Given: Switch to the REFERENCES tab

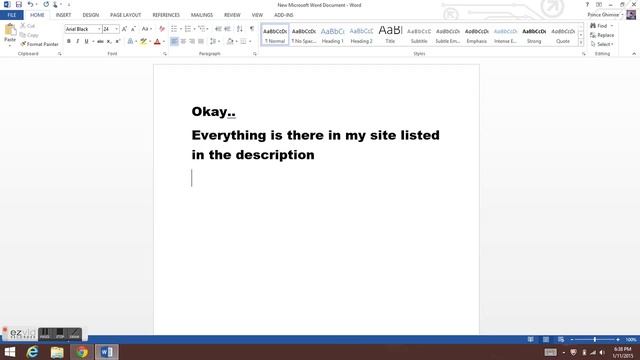Looking at the screenshot, I should (x=166, y=15).
